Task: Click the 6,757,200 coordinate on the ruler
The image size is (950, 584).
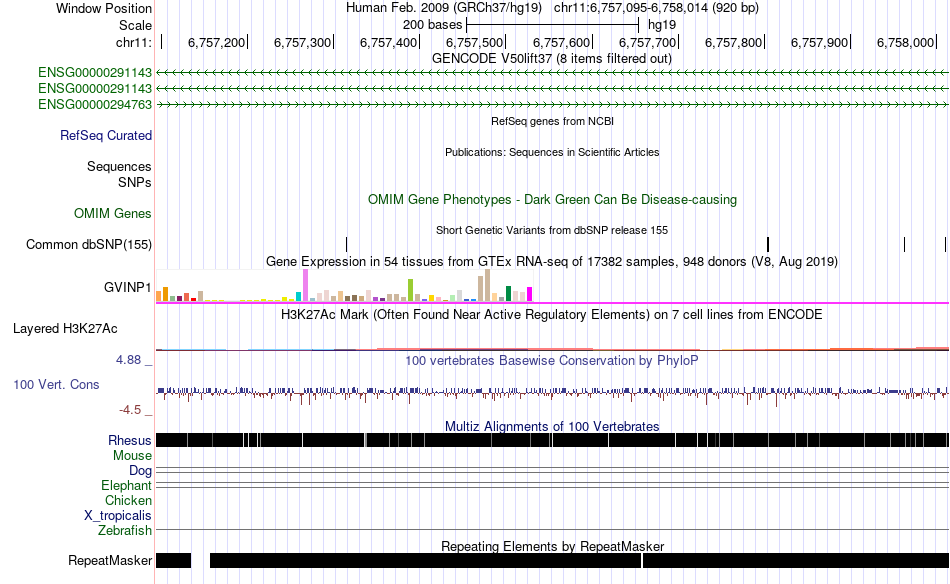Action: coord(216,42)
